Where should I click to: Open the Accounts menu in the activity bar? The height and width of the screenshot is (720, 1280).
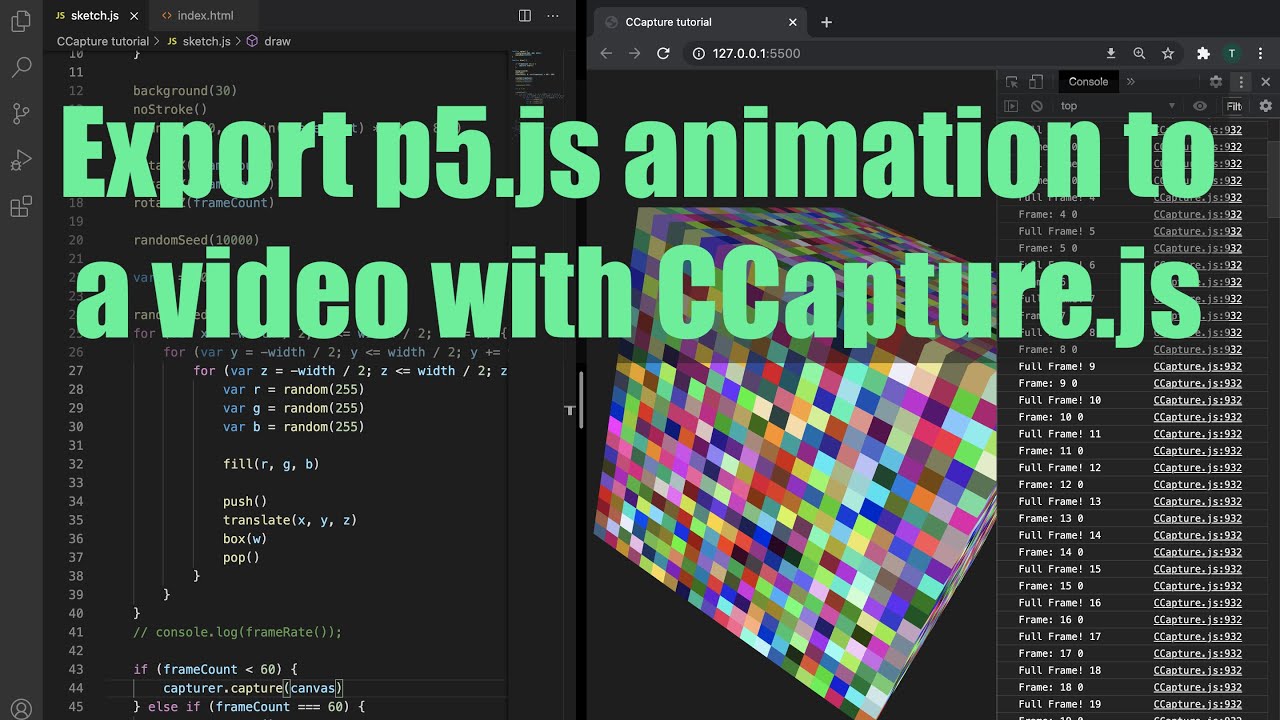tap(21, 710)
